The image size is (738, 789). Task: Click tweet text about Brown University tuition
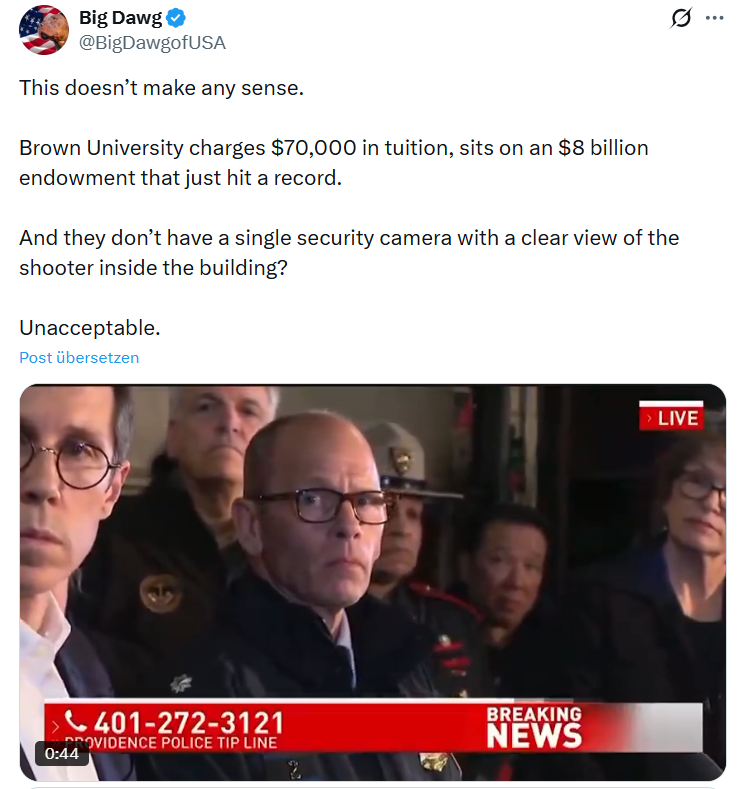(x=334, y=163)
